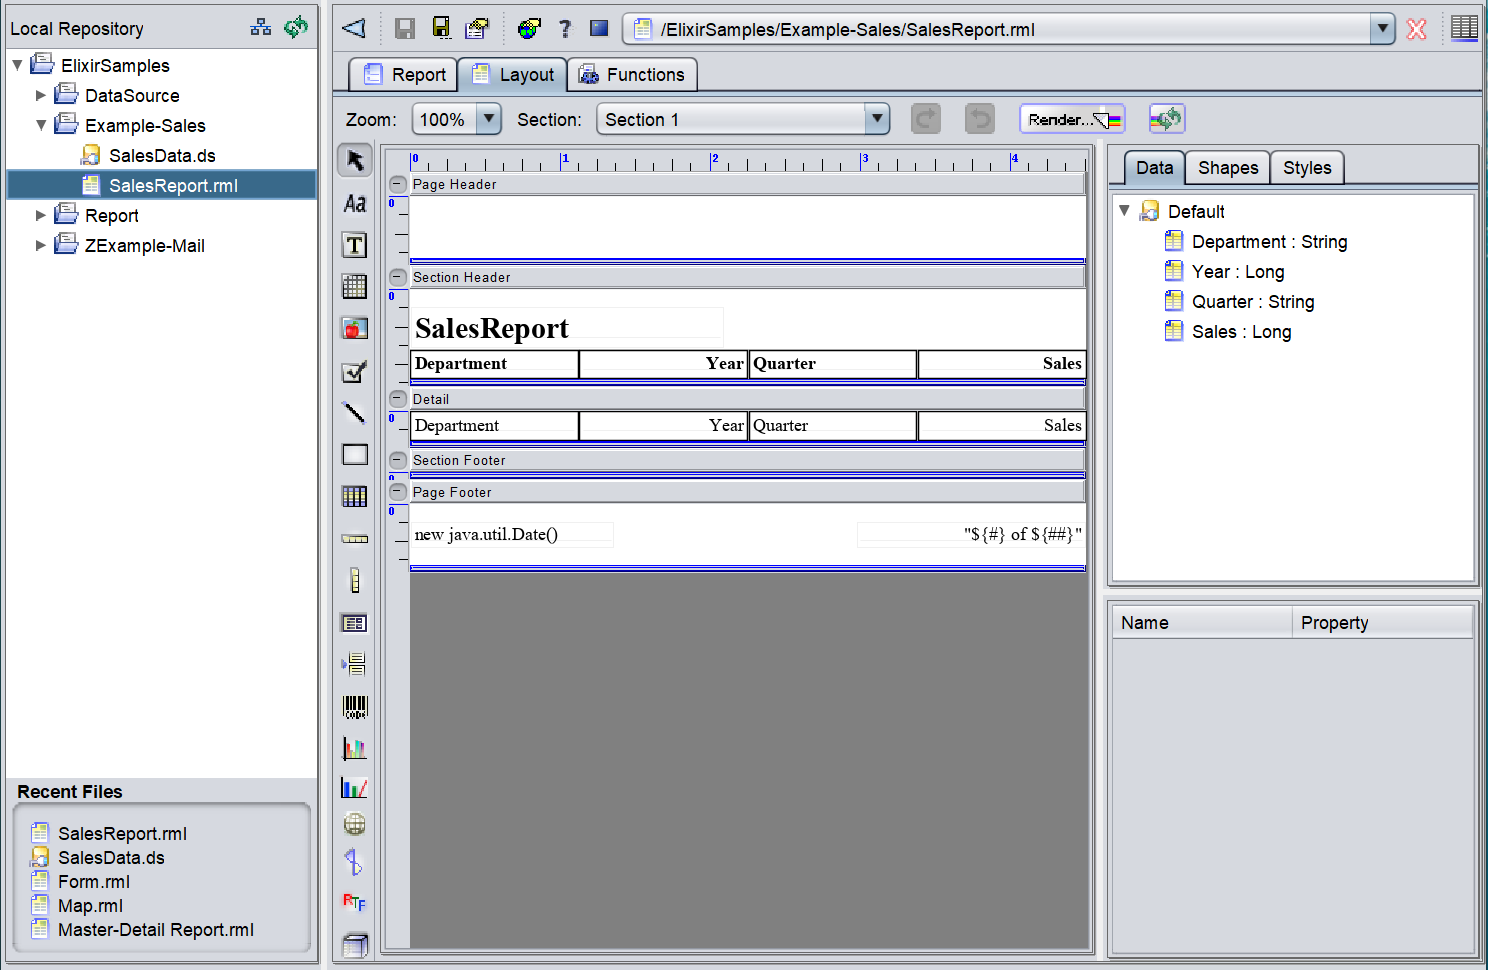Select the rectangle shape tool
The width and height of the screenshot is (1488, 970).
coord(355,455)
